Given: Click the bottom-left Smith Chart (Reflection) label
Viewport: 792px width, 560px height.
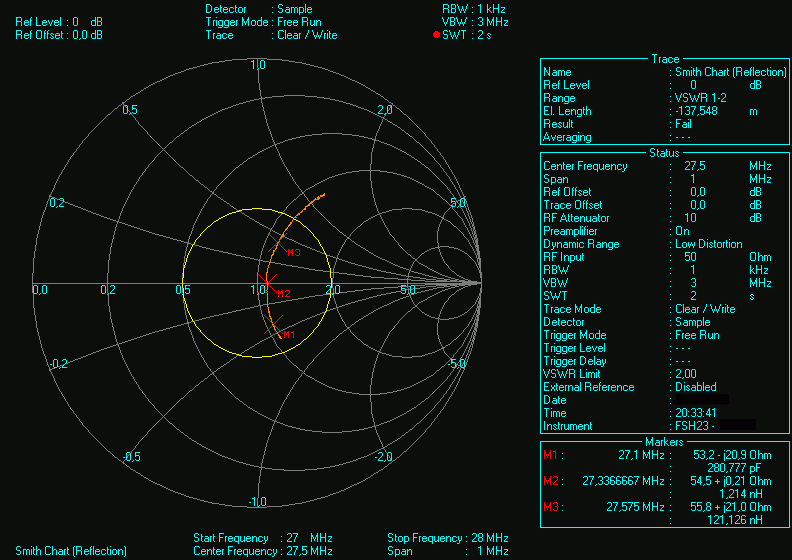Looking at the screenshot, I should pyautogui.click(x=71, y=551).
